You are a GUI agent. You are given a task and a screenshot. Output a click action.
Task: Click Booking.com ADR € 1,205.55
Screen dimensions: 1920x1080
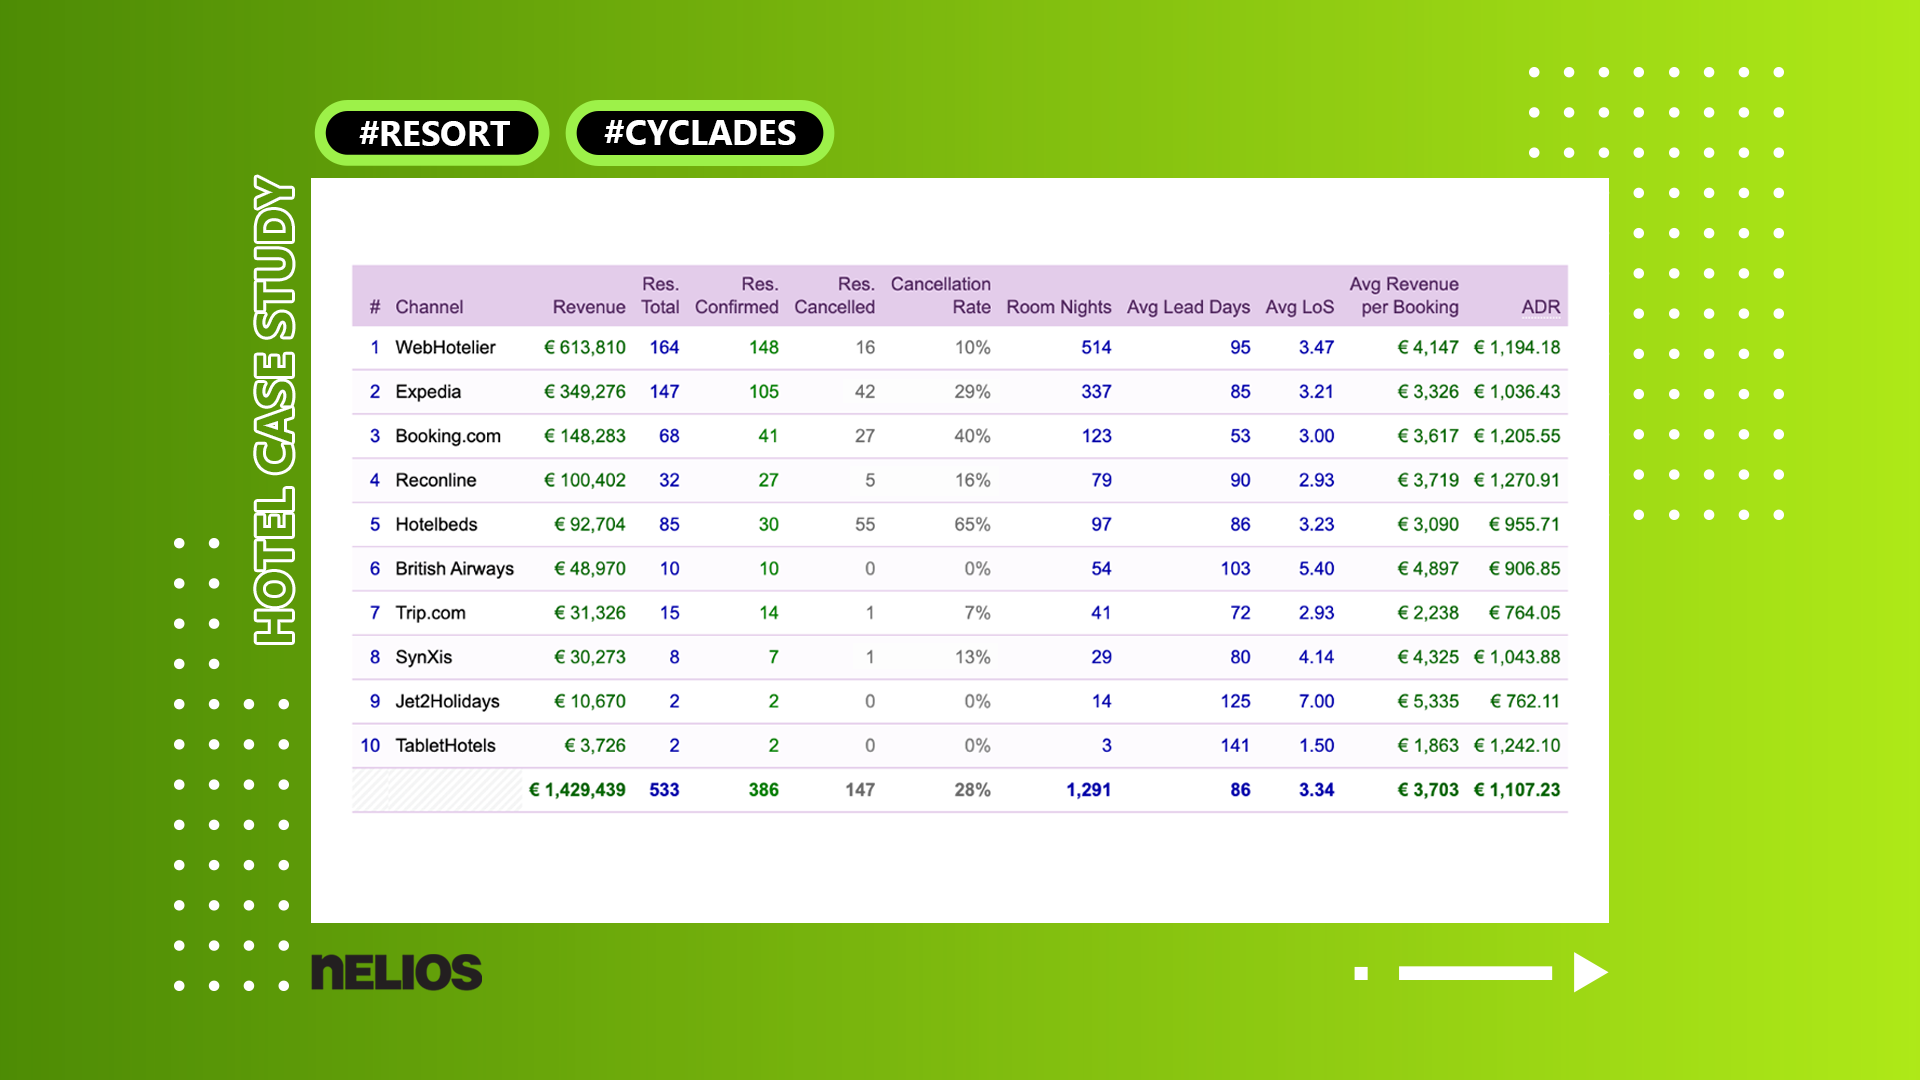(x=1517, y=436)
